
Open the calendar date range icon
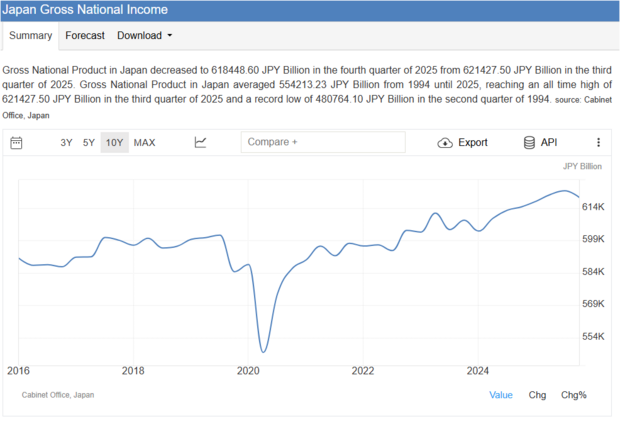coord(16,143)
